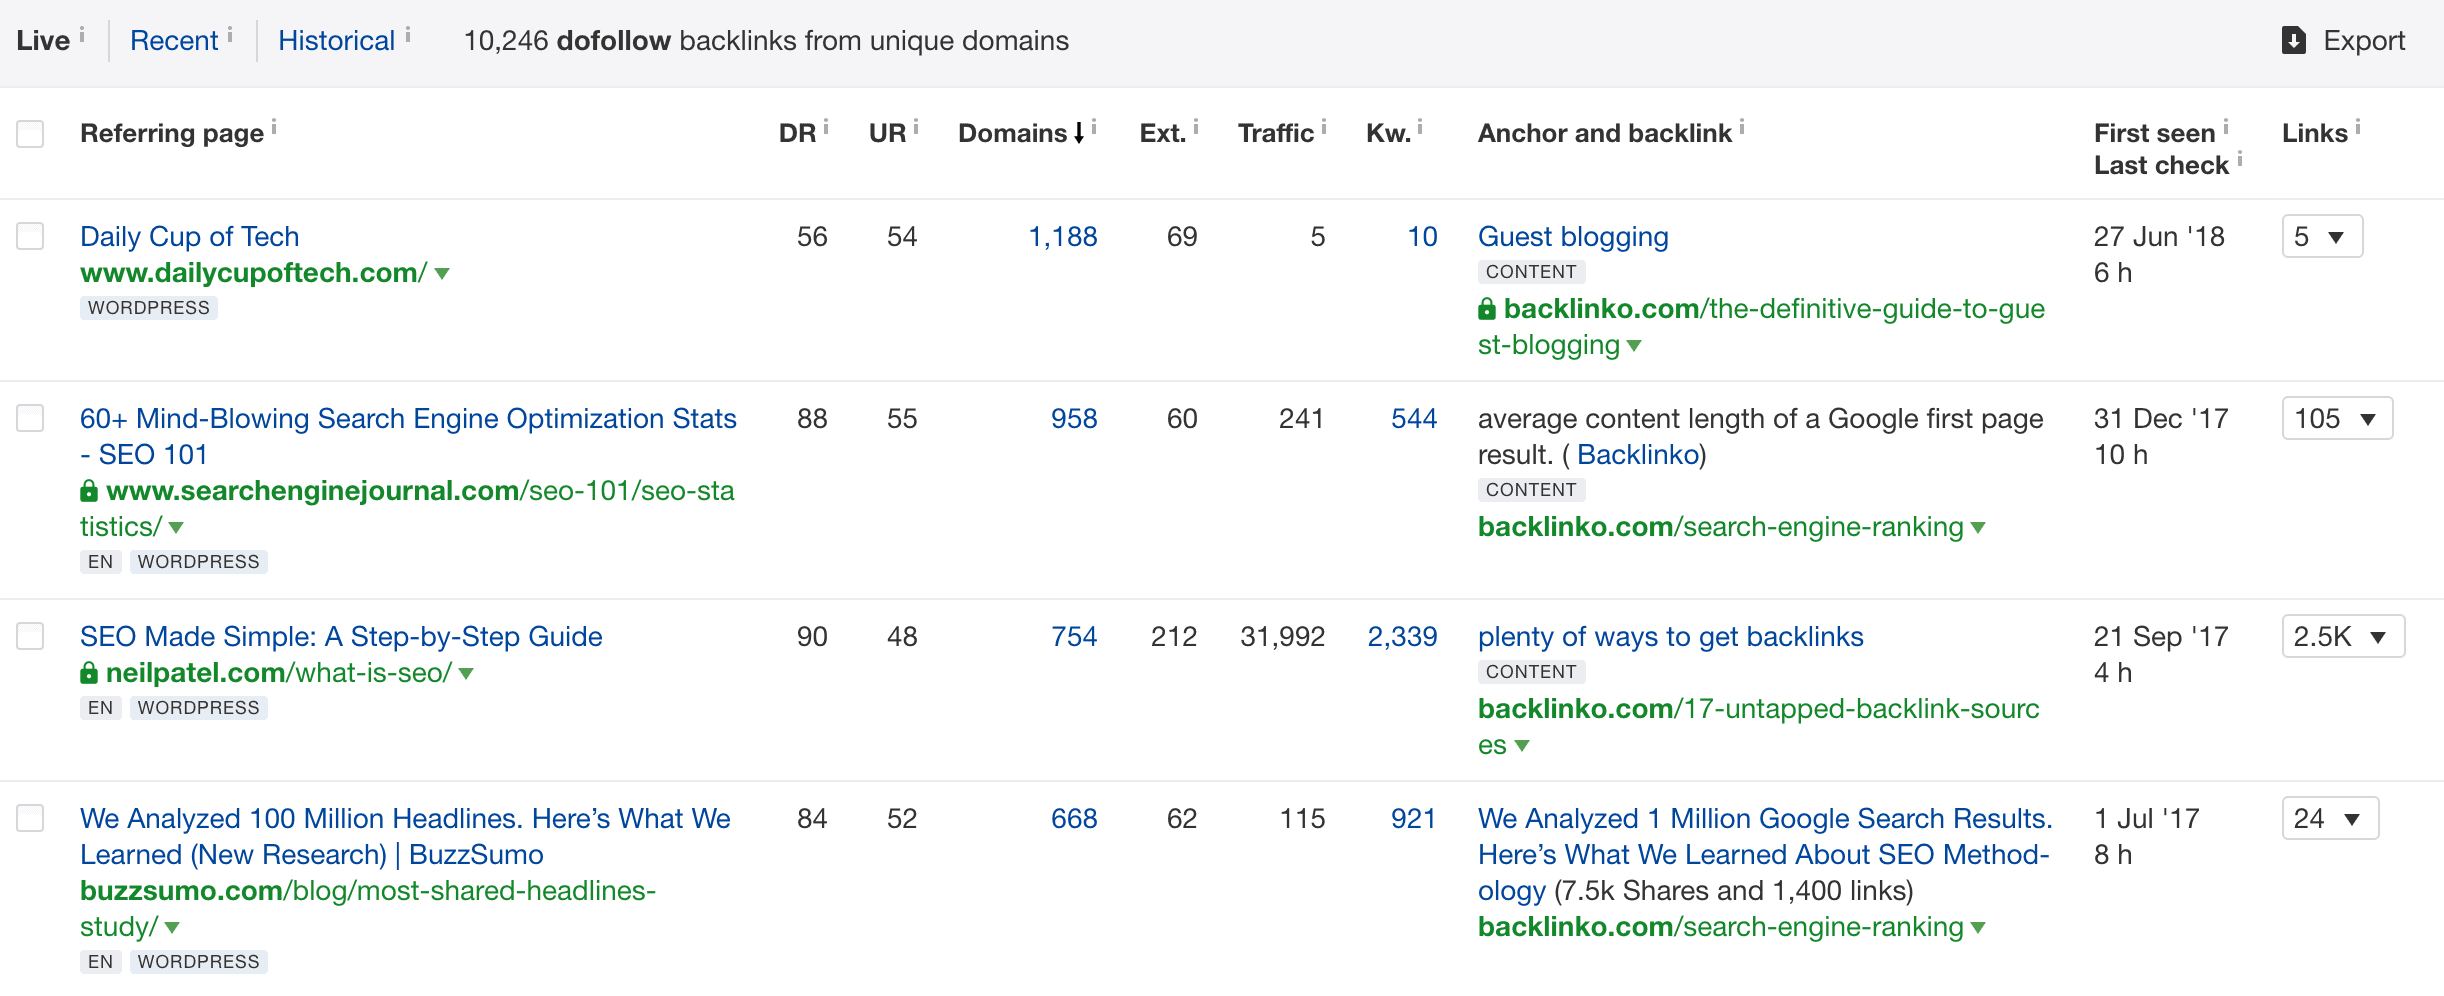Open the Links dropdown showing 2.5K
2444x996 pixels.
point(2343,636)
